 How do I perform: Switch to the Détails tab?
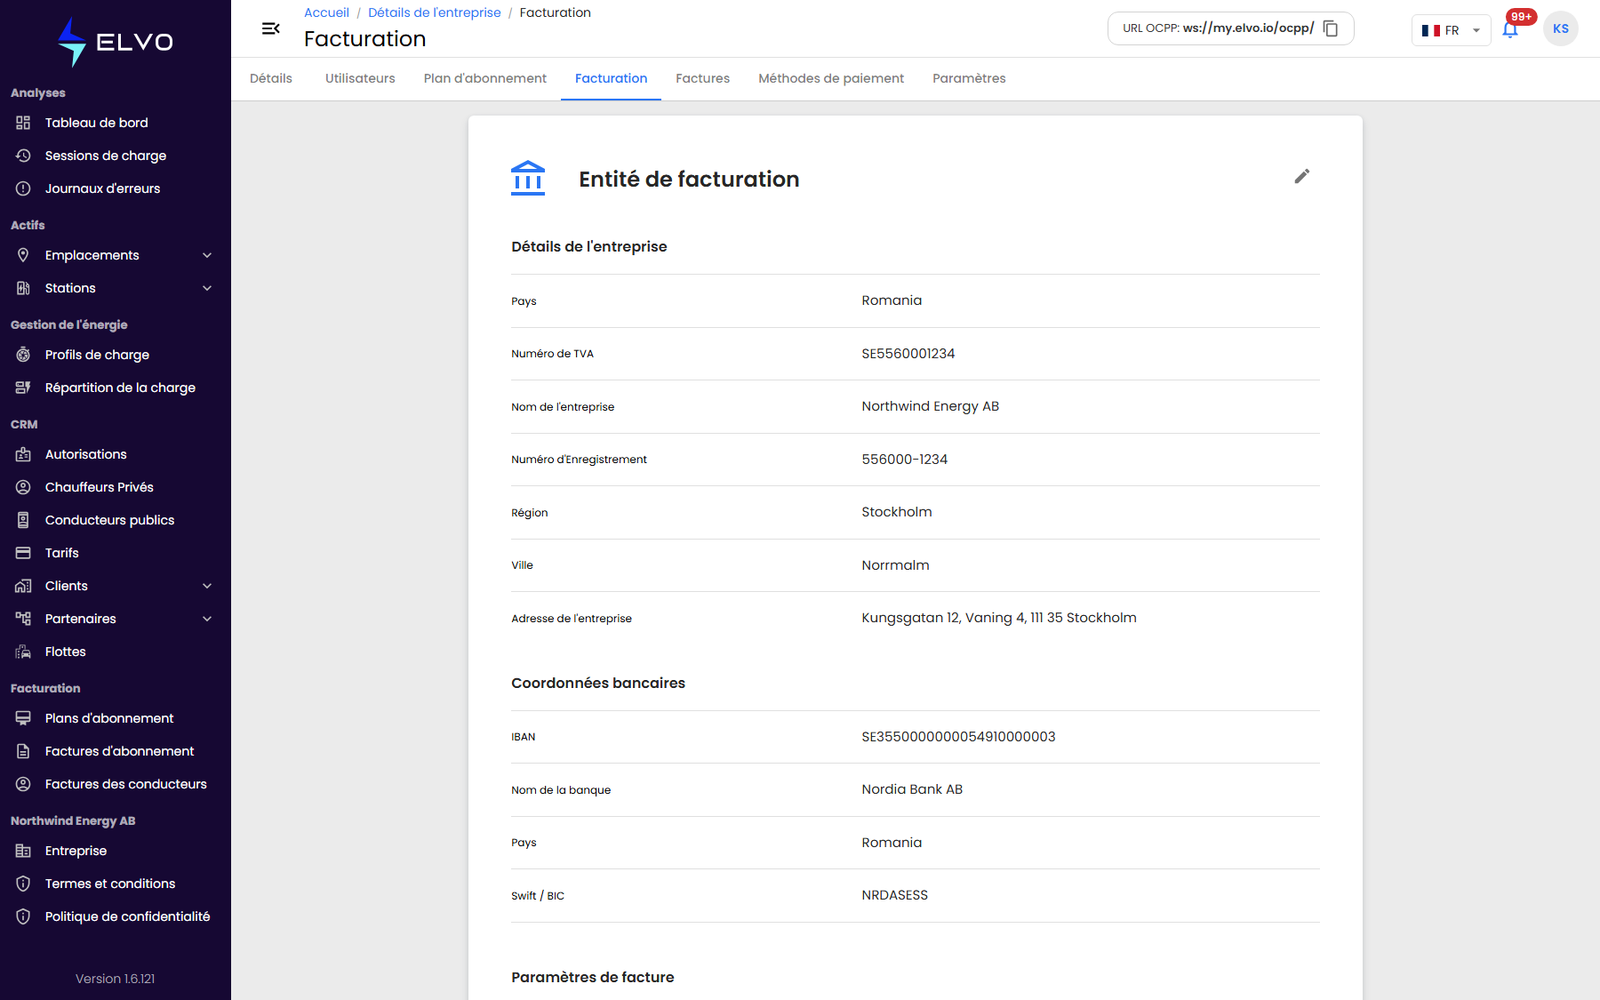click(271, 78)
